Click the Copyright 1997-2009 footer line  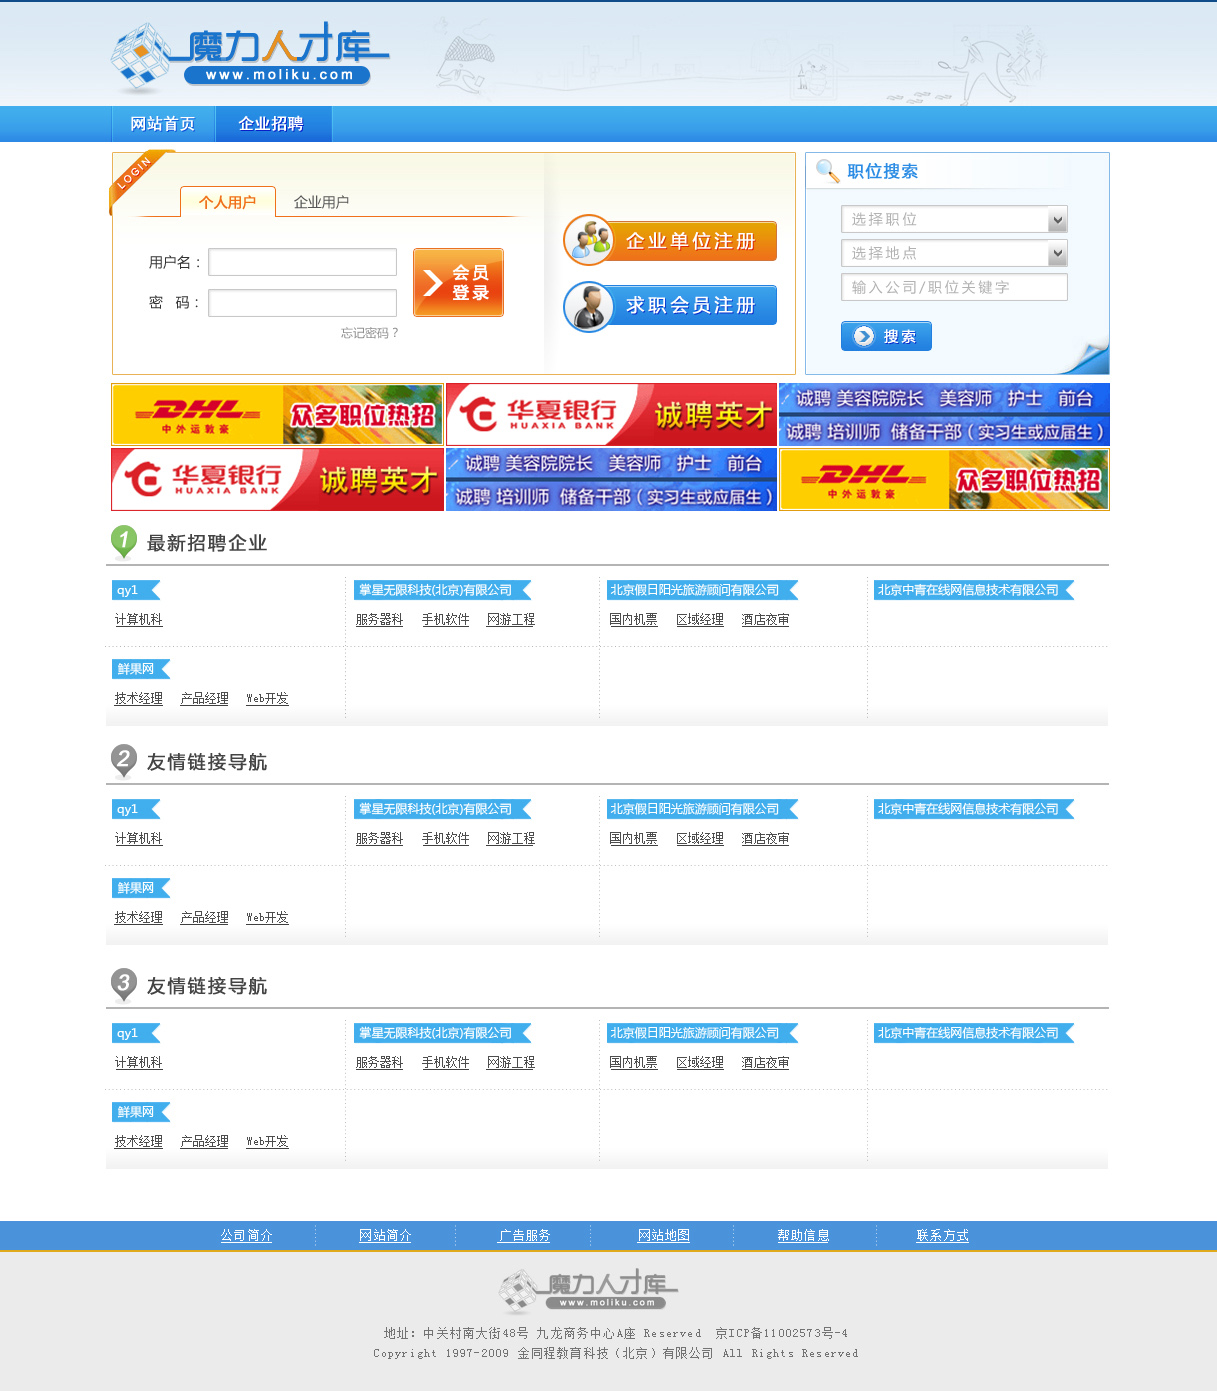pos(616,1353)
